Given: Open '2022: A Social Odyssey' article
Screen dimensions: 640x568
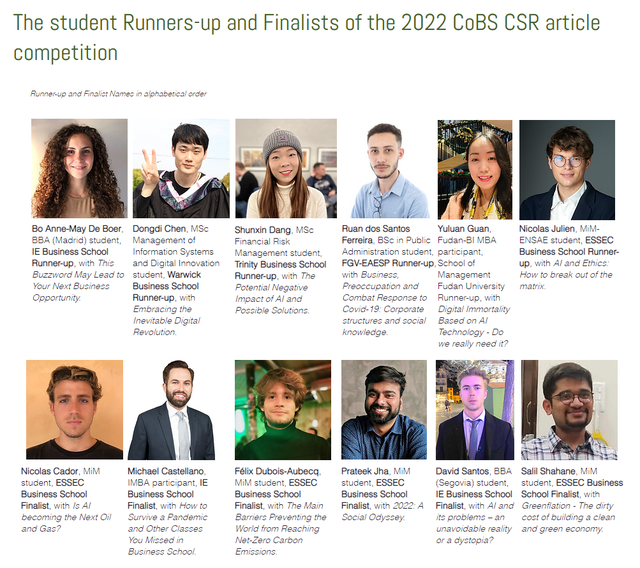Looking at the screenshot, I should pyautogui.click(x=382, y=511).
